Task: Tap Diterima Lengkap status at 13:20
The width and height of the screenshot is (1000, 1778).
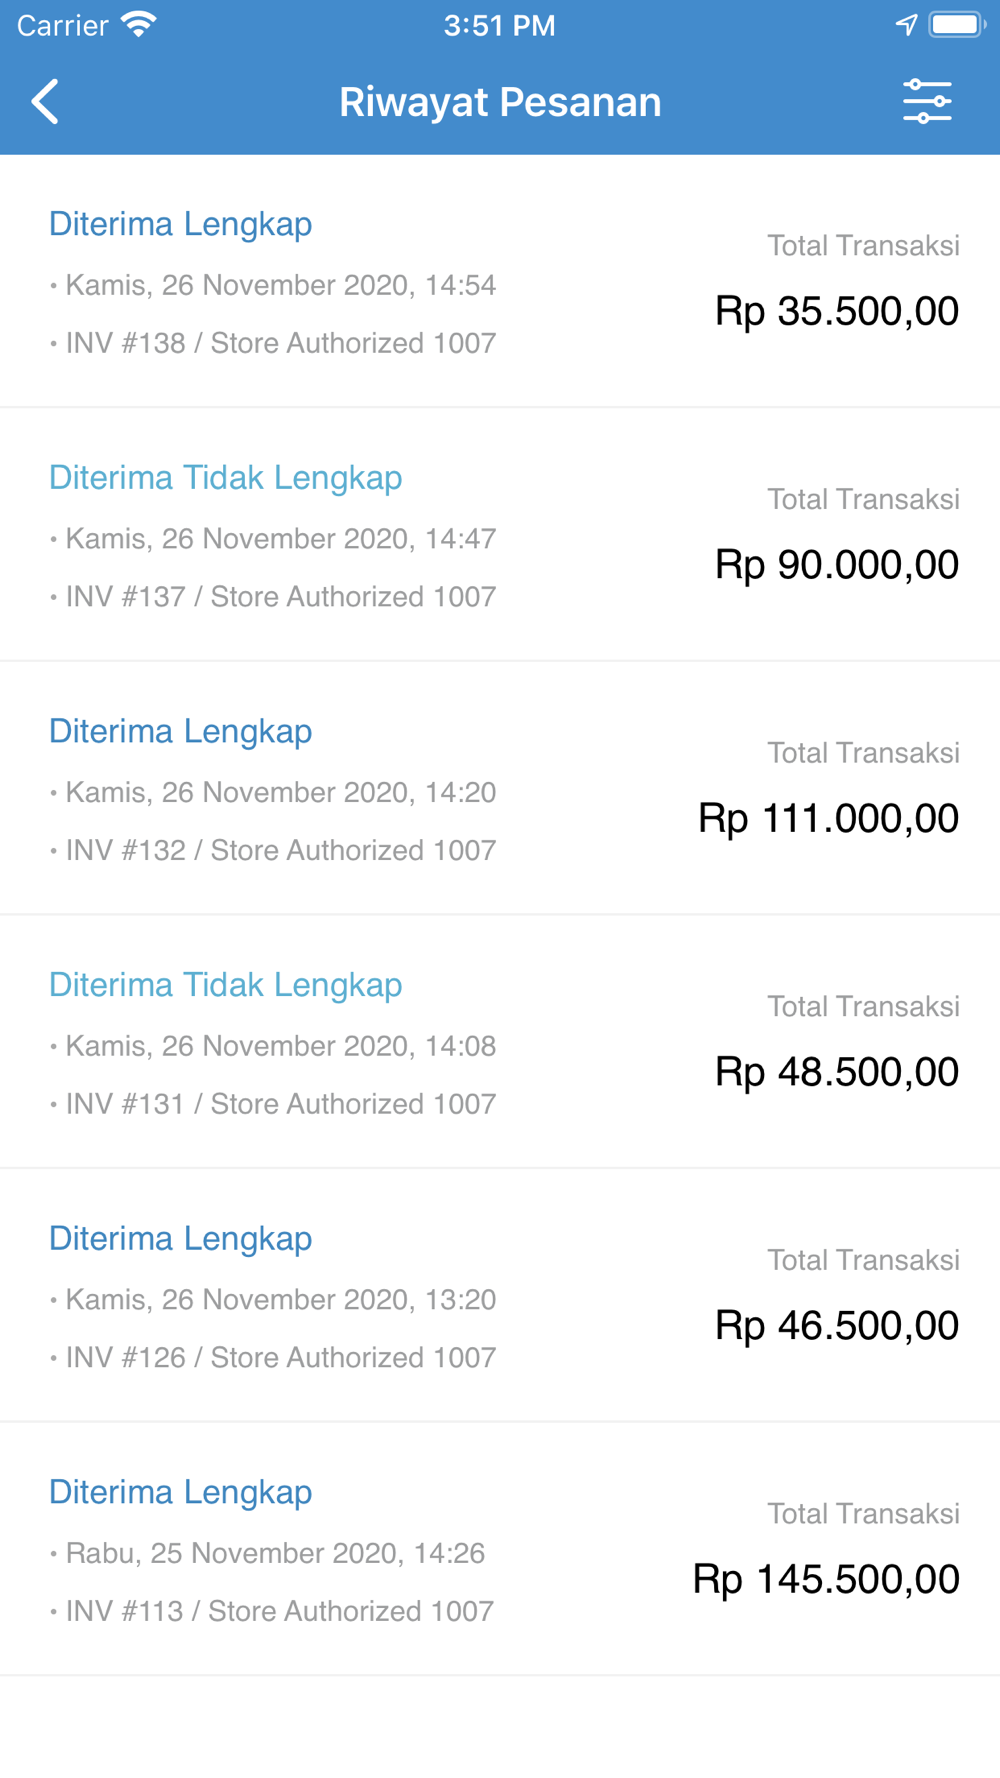Action: [181, 1238]
